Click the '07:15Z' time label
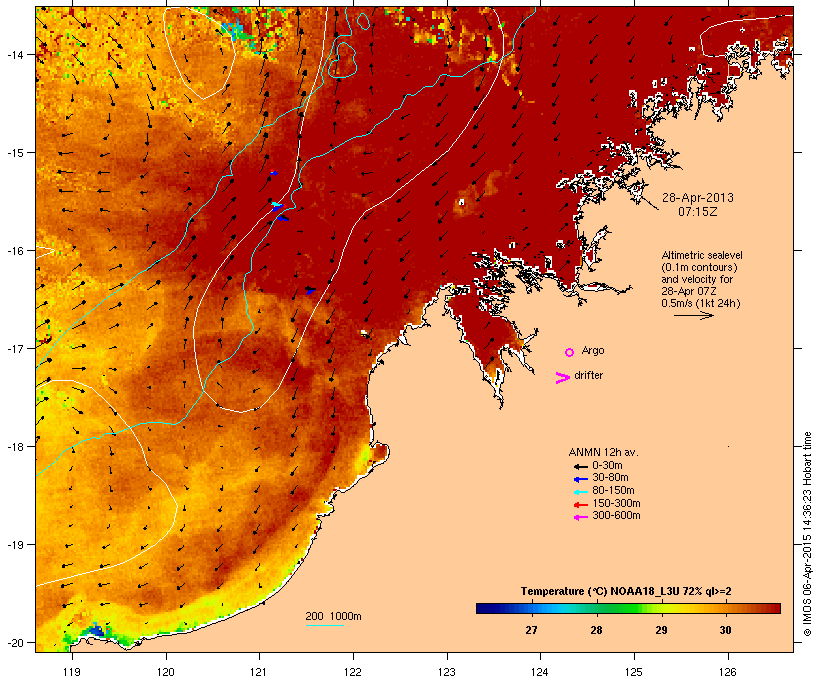820x680 pixels. coord(698,212)
